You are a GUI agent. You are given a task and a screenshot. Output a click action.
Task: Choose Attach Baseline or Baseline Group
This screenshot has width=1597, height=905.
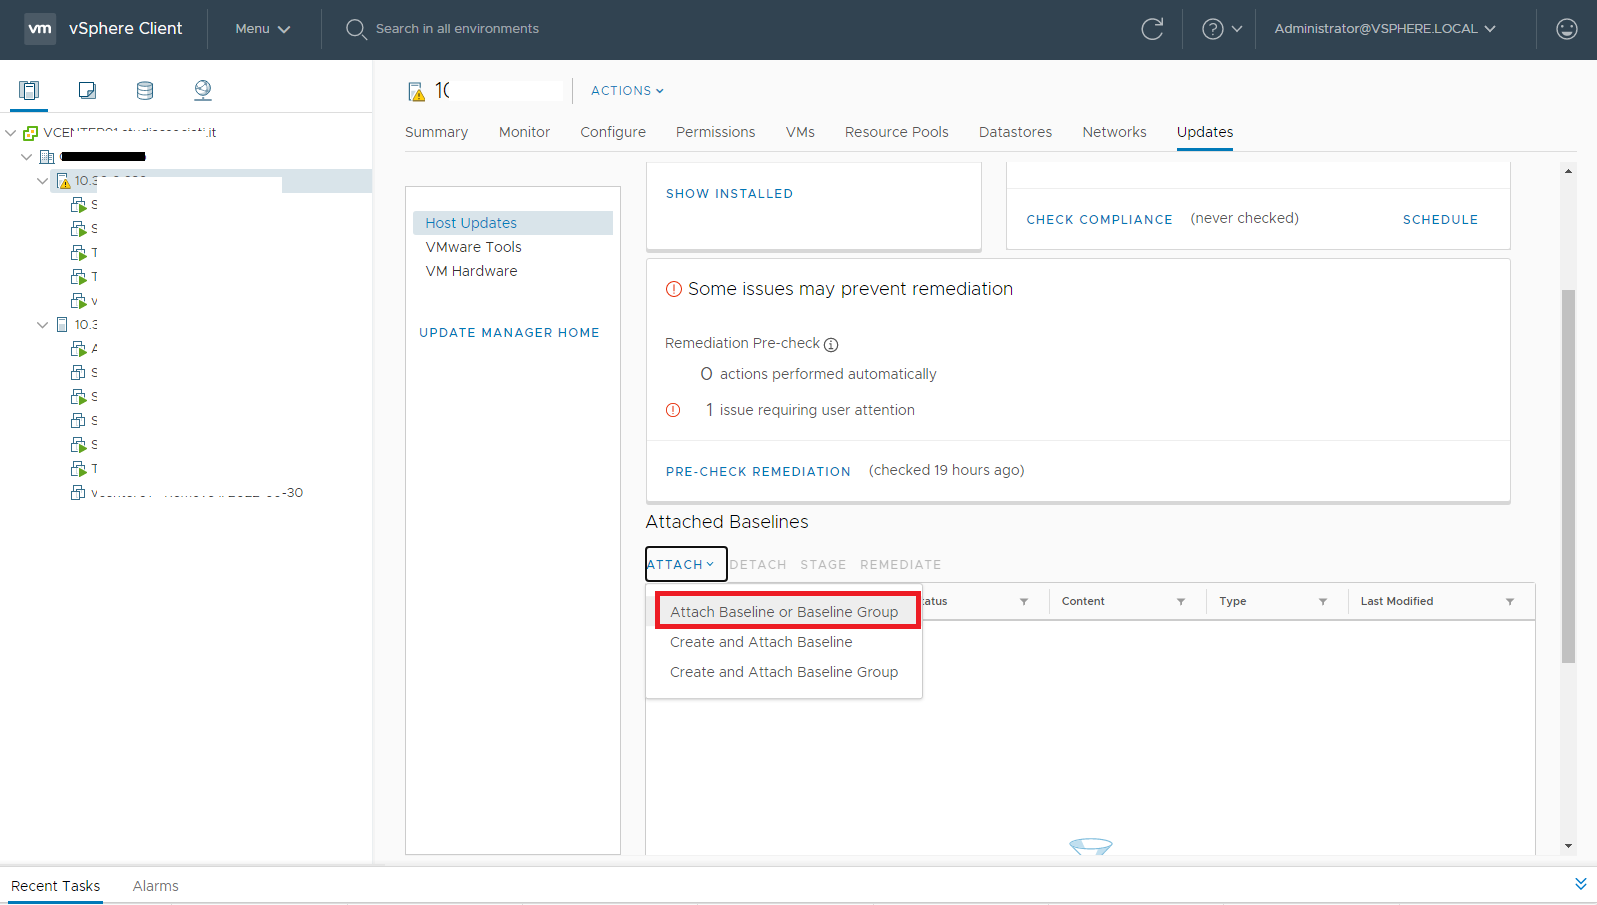[784, 612]
